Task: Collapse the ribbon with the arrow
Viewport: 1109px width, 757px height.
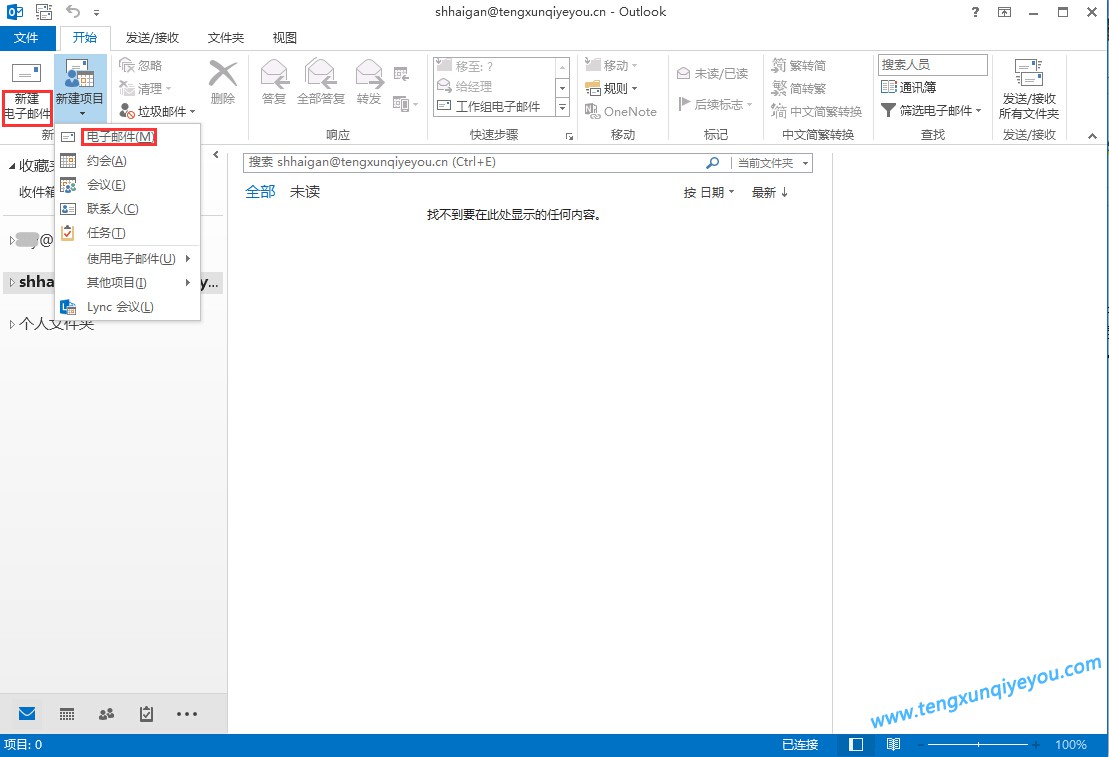Action: (x=1093, y=135)
